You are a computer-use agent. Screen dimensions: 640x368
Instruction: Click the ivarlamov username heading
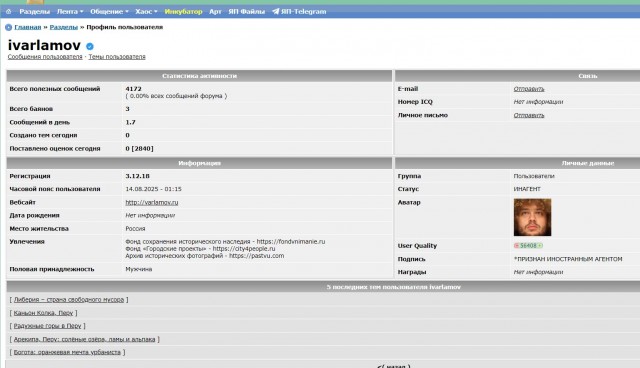(44, 45)
